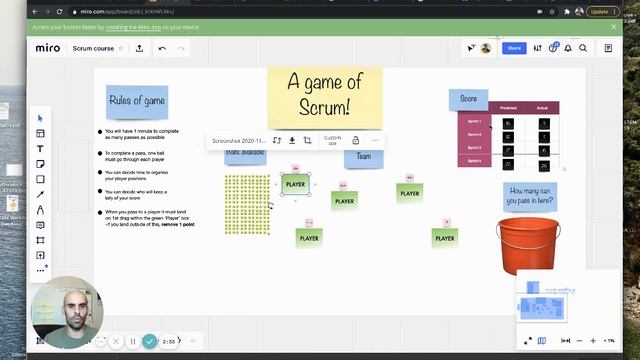Click the user avatar in Miro top bar
The image size is (640, 360).
click(486, 48)
